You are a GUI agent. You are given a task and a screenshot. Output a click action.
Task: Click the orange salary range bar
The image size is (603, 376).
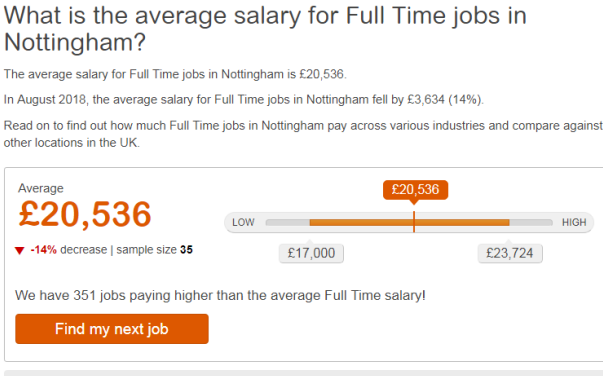point(410,222)
